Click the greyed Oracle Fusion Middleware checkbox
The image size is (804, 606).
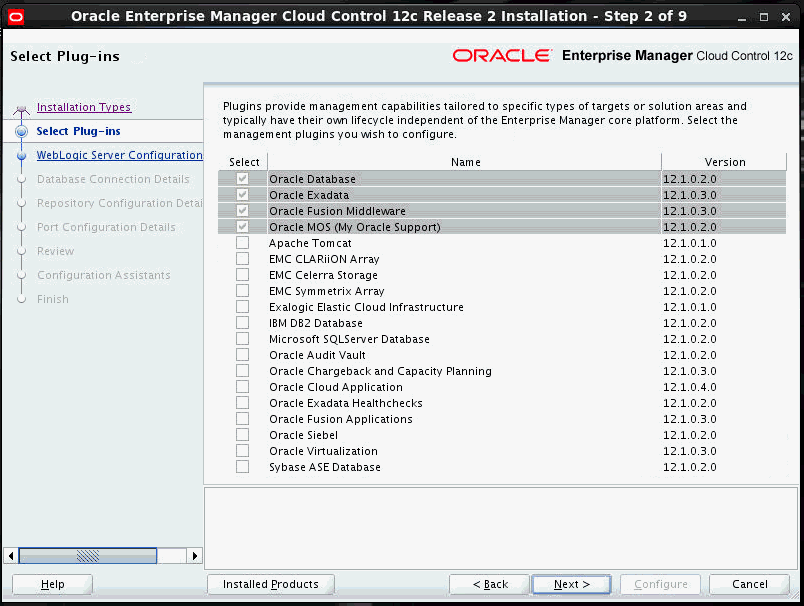click(x=243, y=210)
